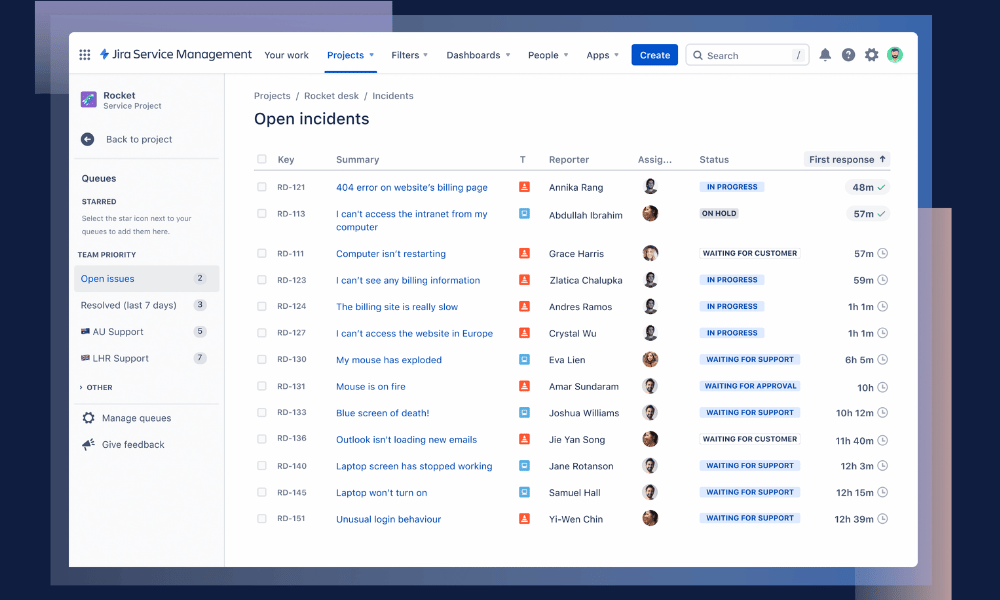Check the box for RD-111
Image resolution: width=1000 pixels, height=600 pixels.
[261, 253]
